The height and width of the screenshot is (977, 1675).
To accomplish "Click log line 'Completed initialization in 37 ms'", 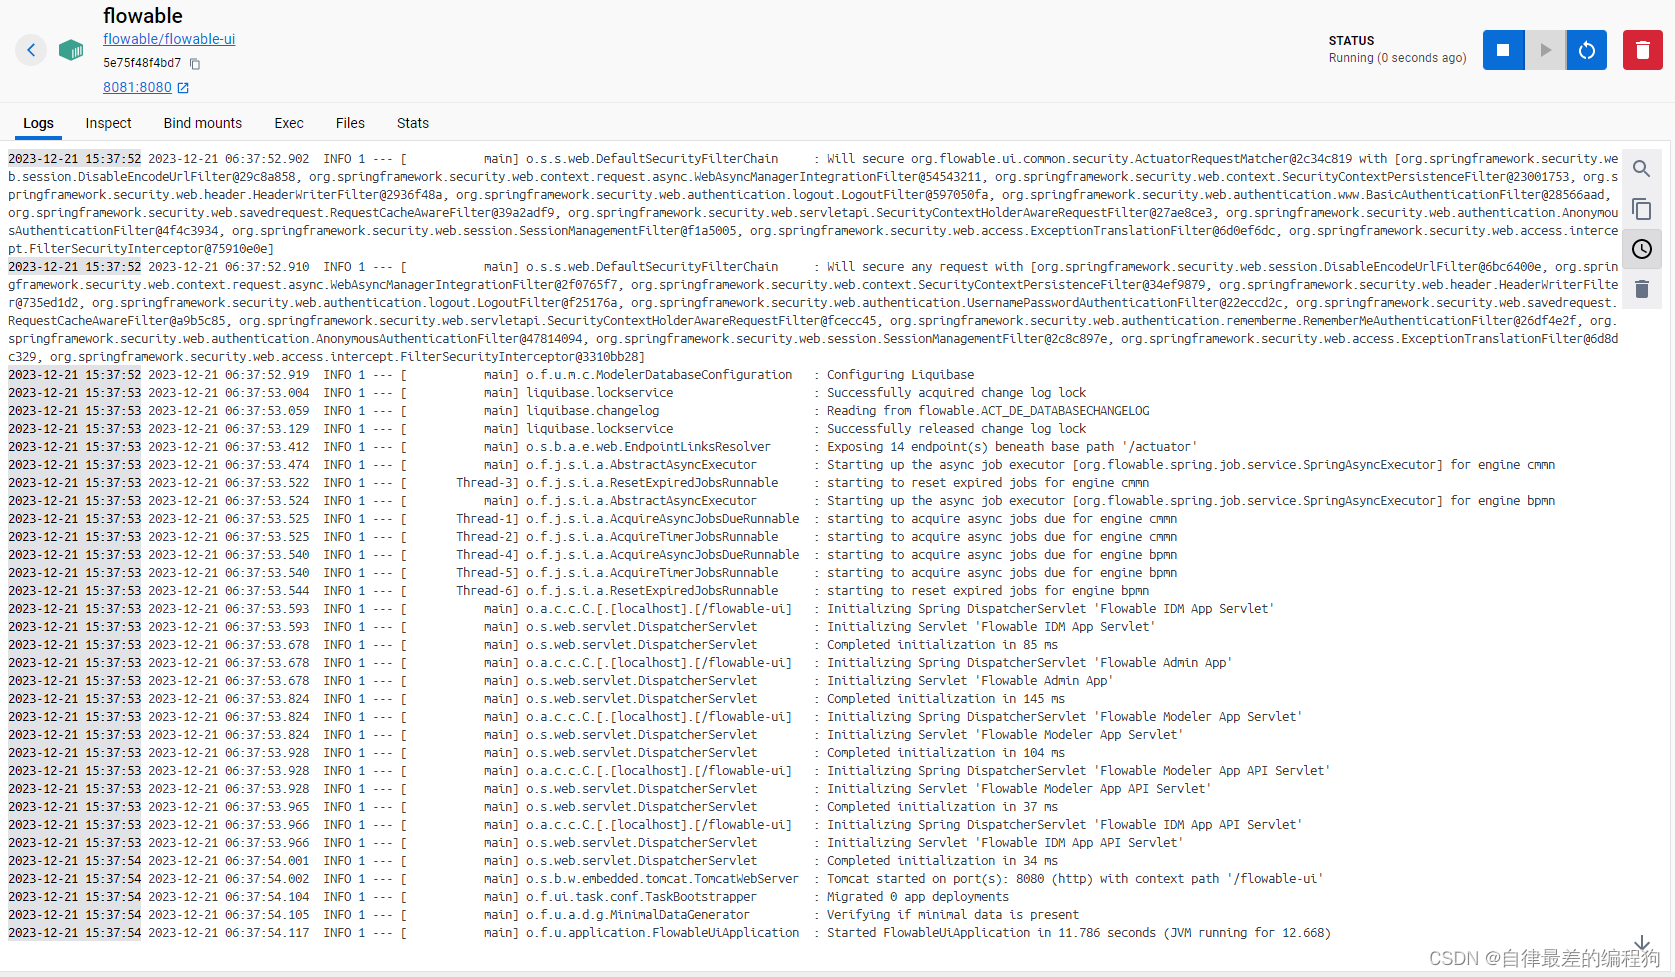I will pos(942,807).
